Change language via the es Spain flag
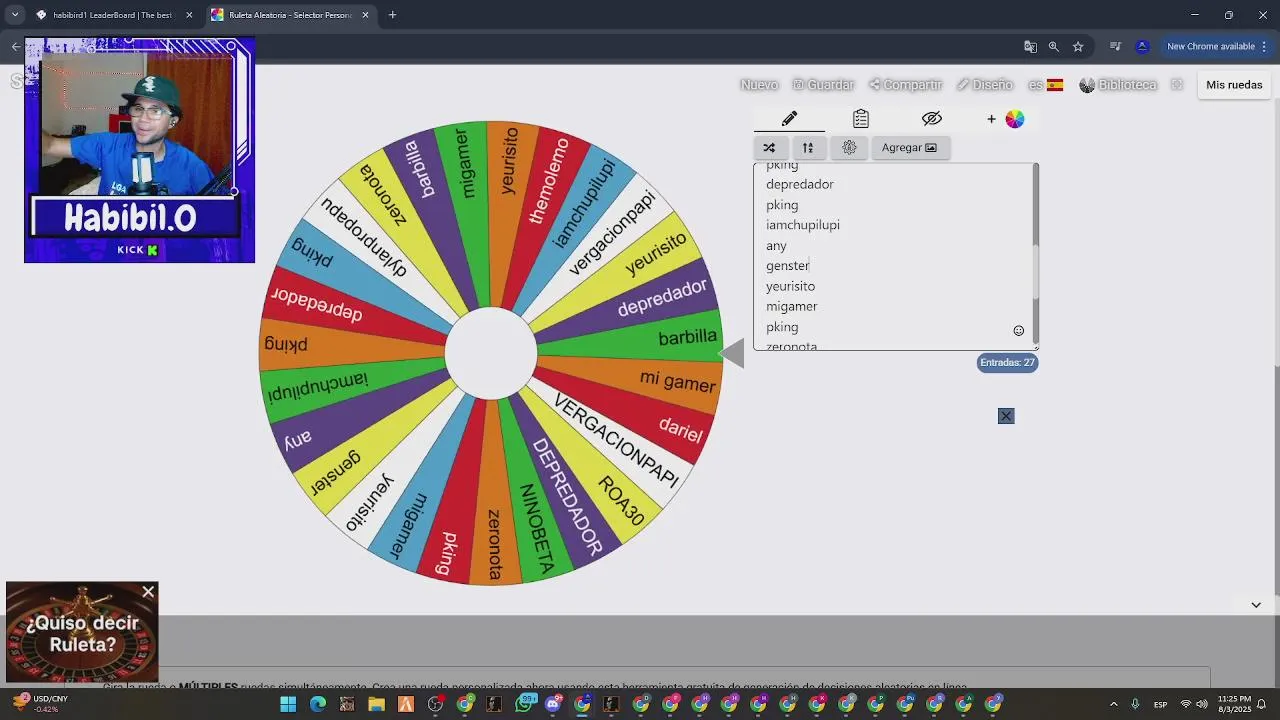The image size is (1280, 720). click(x=1046, y=85)
